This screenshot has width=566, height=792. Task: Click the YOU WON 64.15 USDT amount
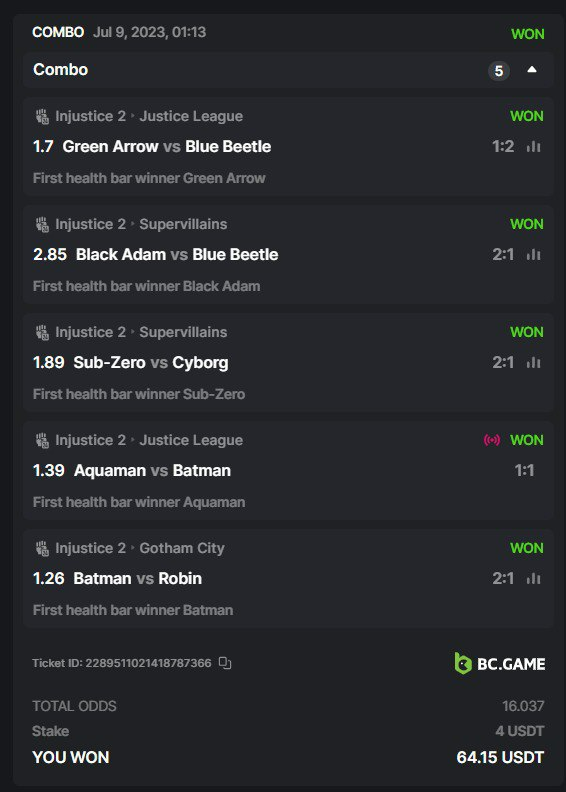[x=500, y=757]
